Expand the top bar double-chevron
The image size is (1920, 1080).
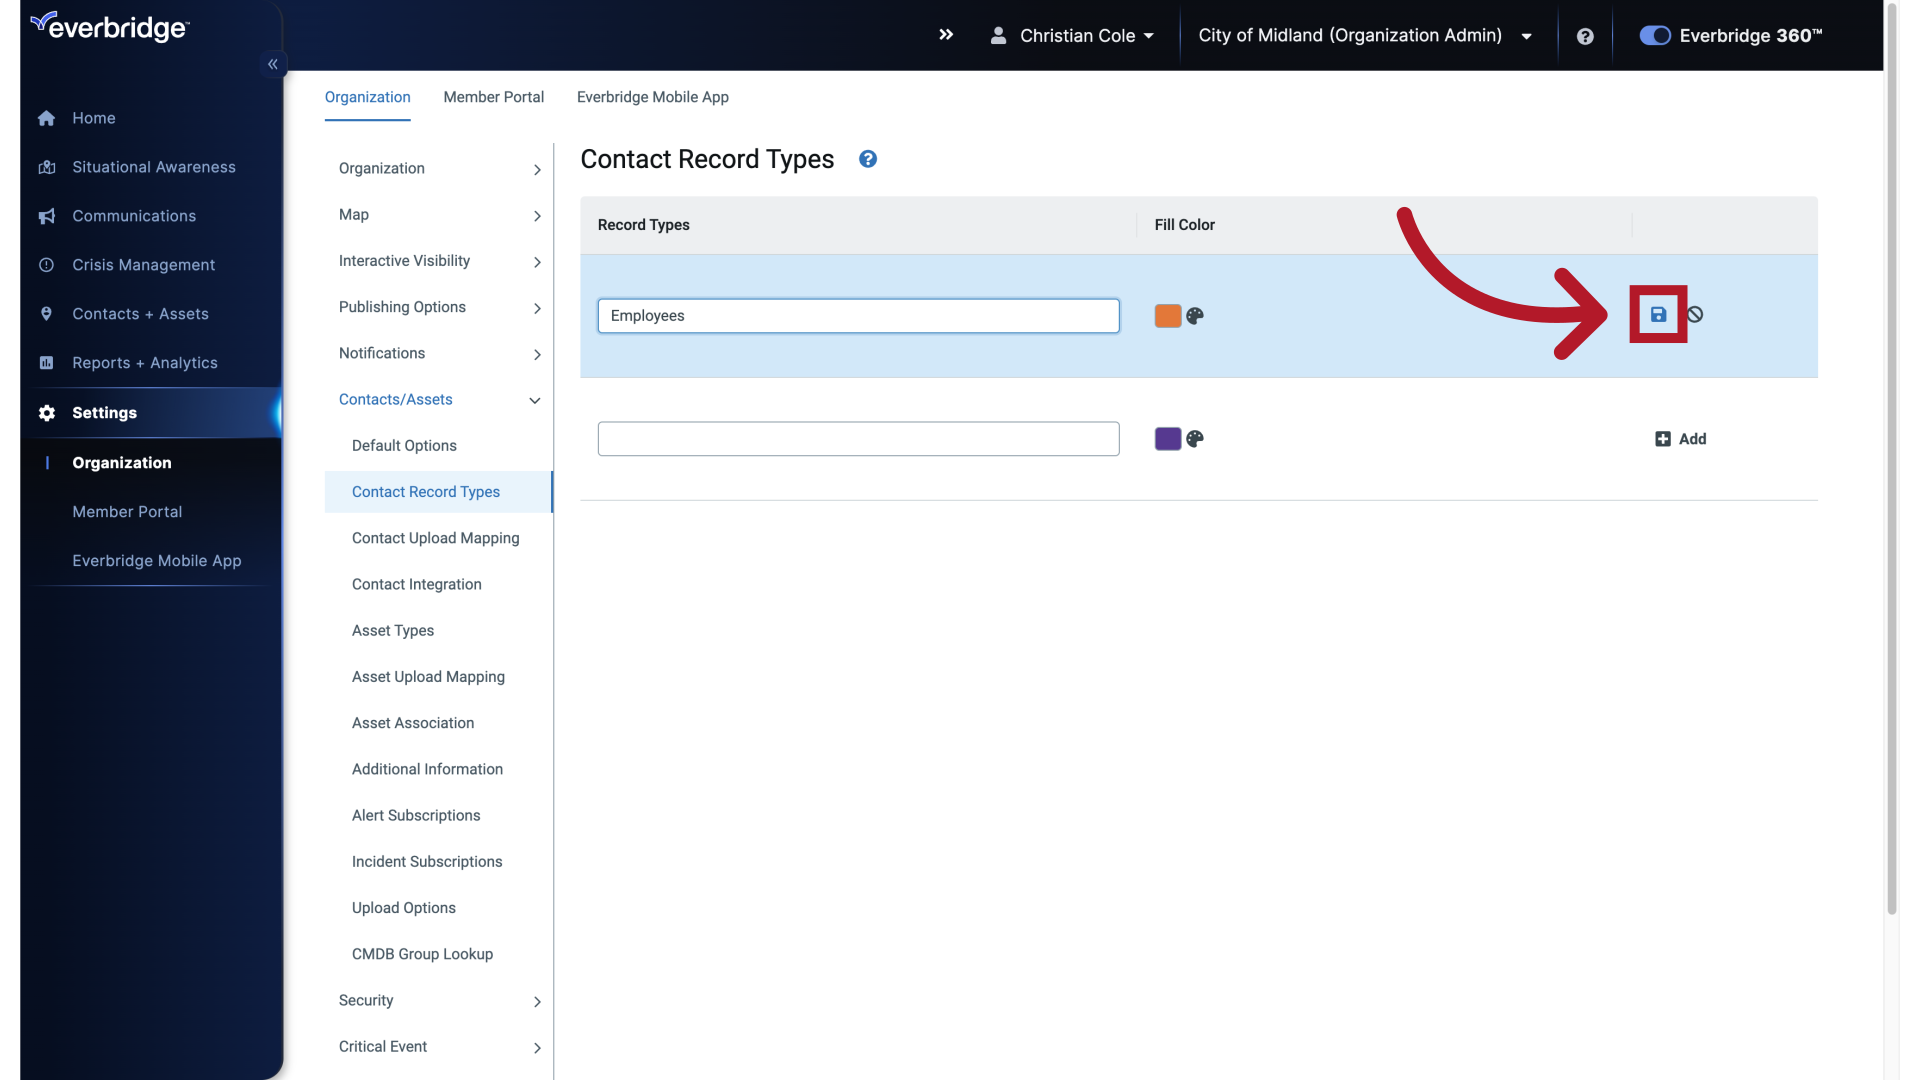[946, 35]
